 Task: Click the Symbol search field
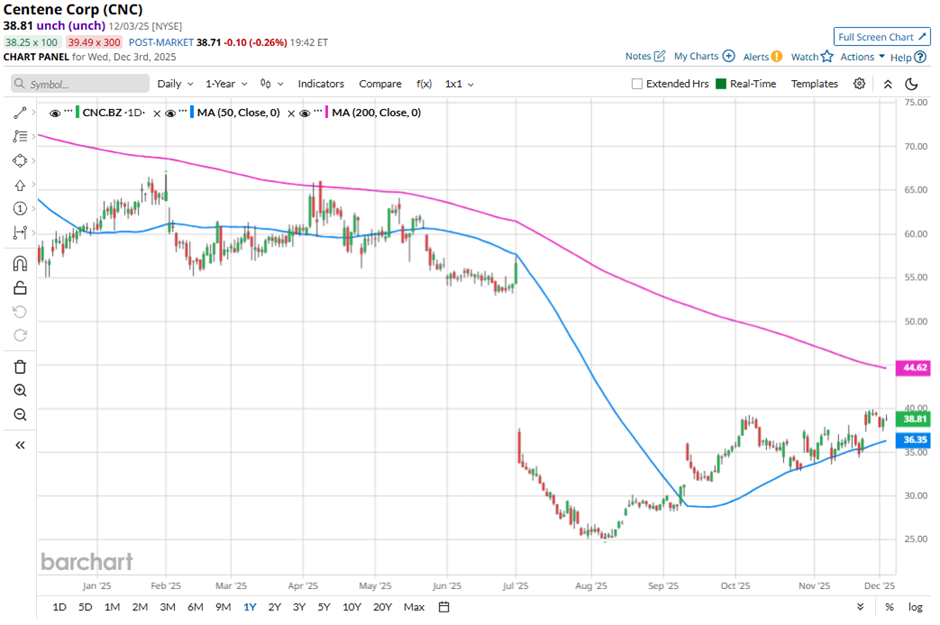pos(80,84)
